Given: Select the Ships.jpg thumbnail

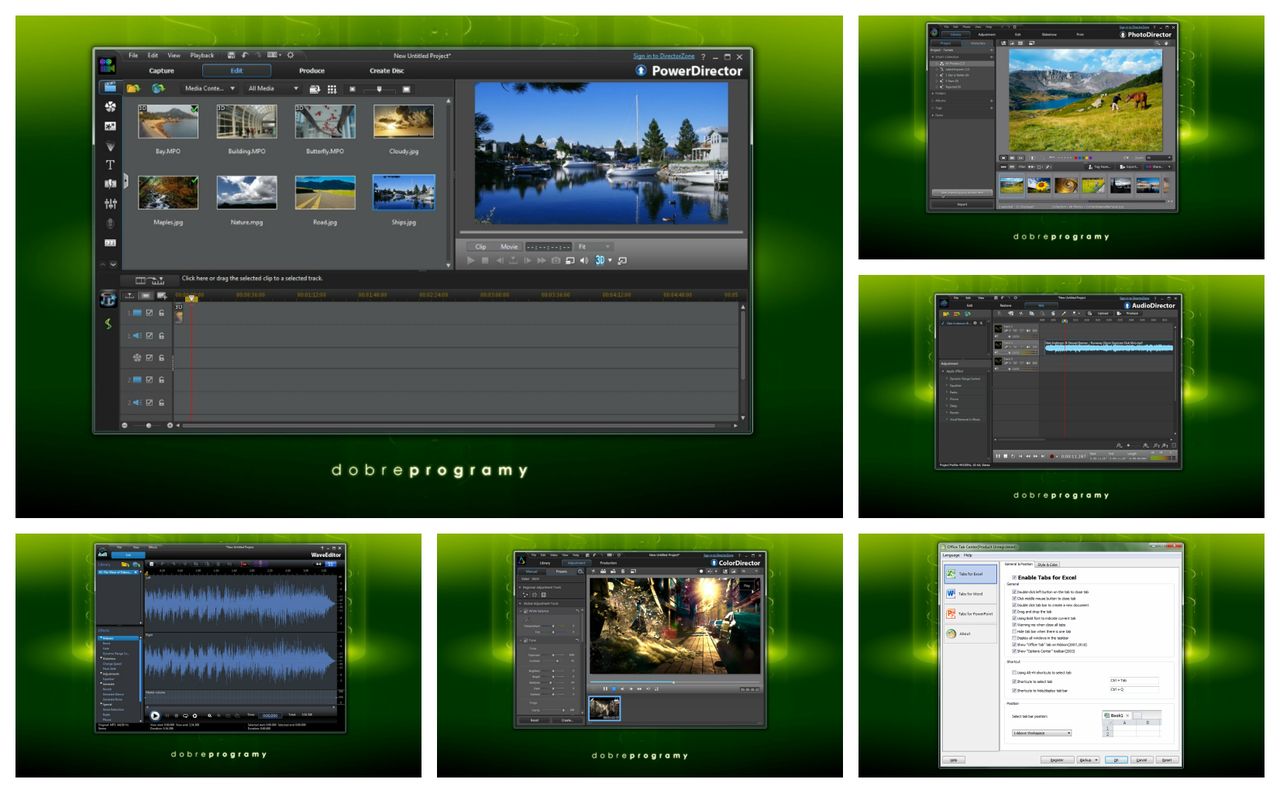Looking at the screenshot, I should (404, 192).
